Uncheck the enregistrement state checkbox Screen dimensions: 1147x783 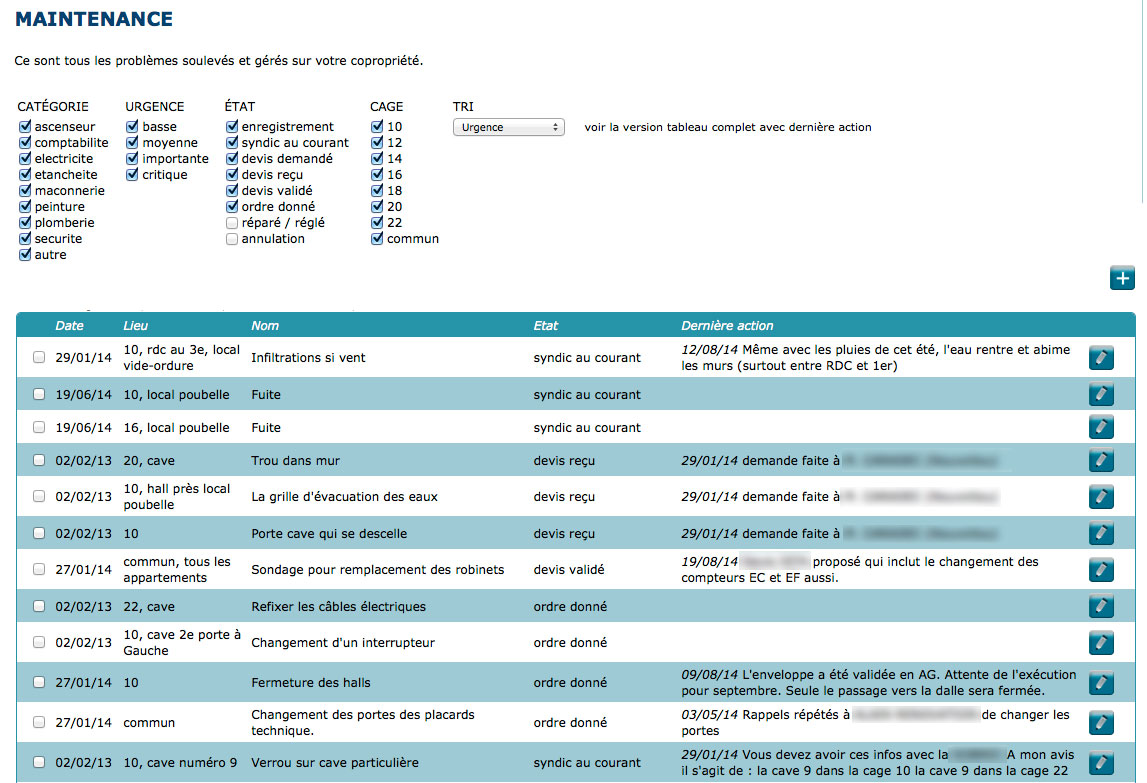point(232,126)
